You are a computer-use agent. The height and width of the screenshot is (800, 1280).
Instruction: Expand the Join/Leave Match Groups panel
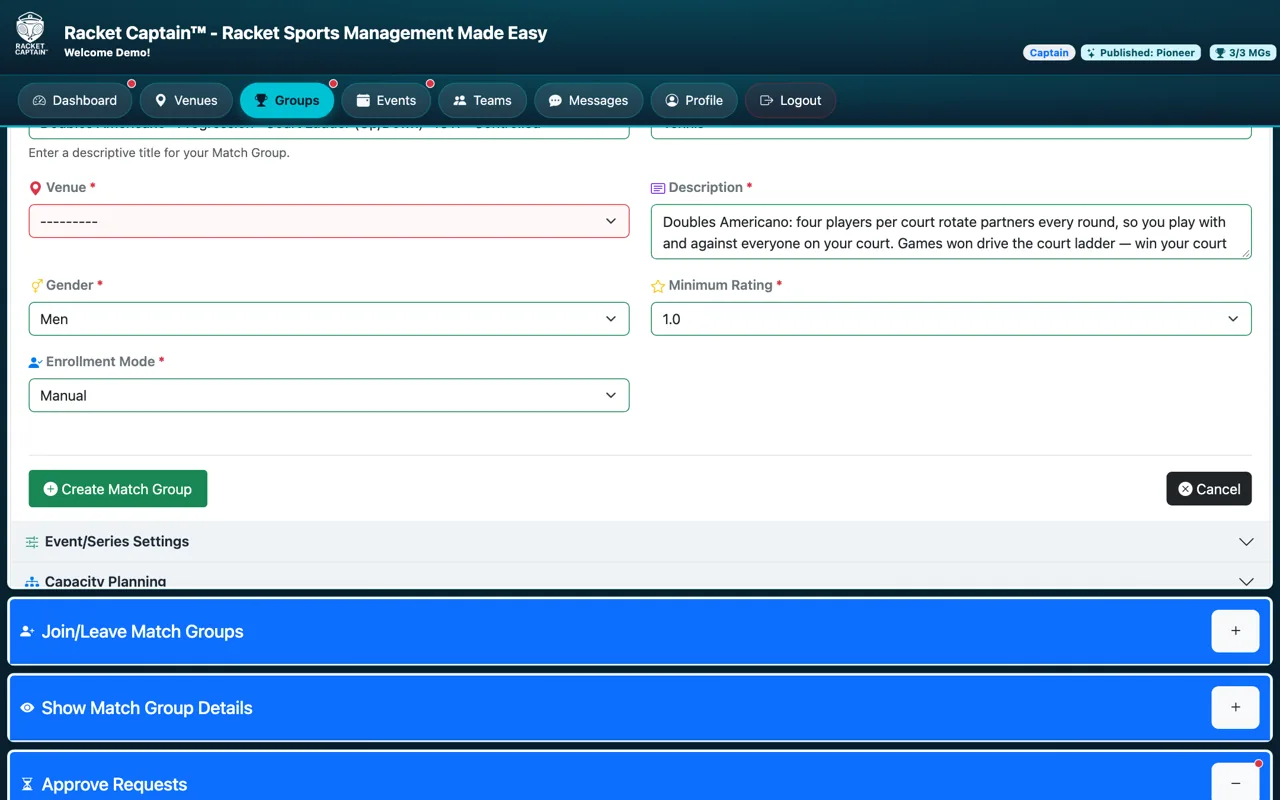pyautogui.click(x=1235, y=631)
